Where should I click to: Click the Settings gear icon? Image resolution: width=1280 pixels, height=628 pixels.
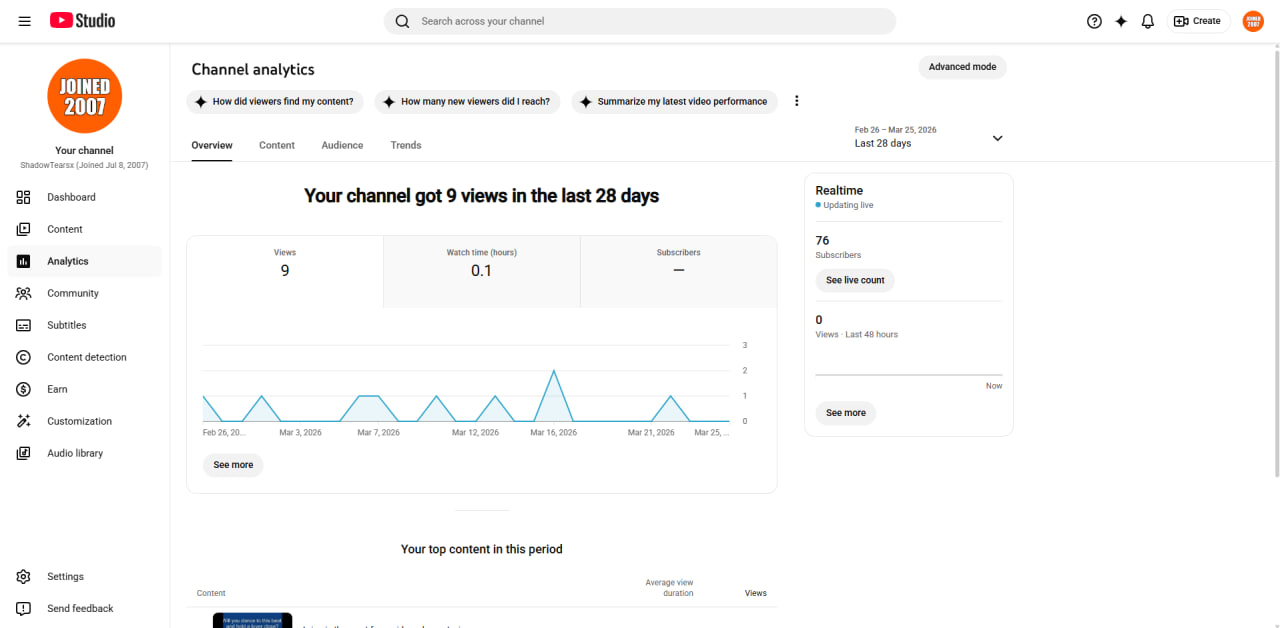[24, 576]
